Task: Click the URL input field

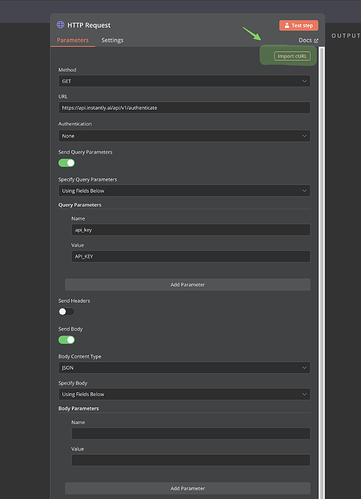Action: (184, 108)
